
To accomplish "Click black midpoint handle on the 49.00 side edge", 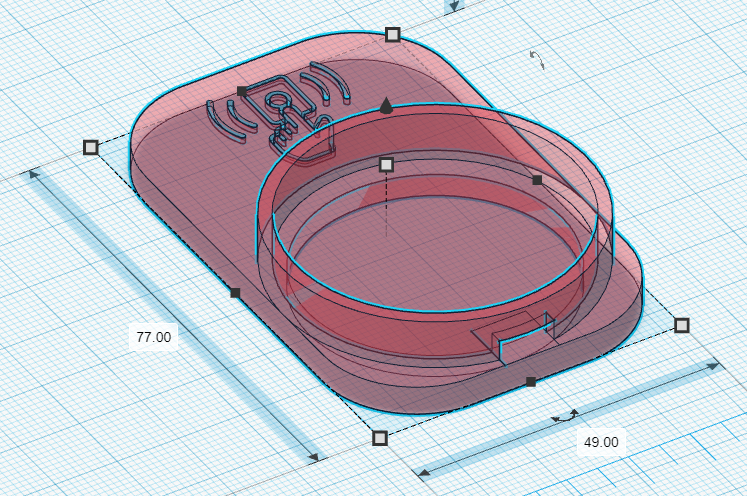I will tap(531, 382).
